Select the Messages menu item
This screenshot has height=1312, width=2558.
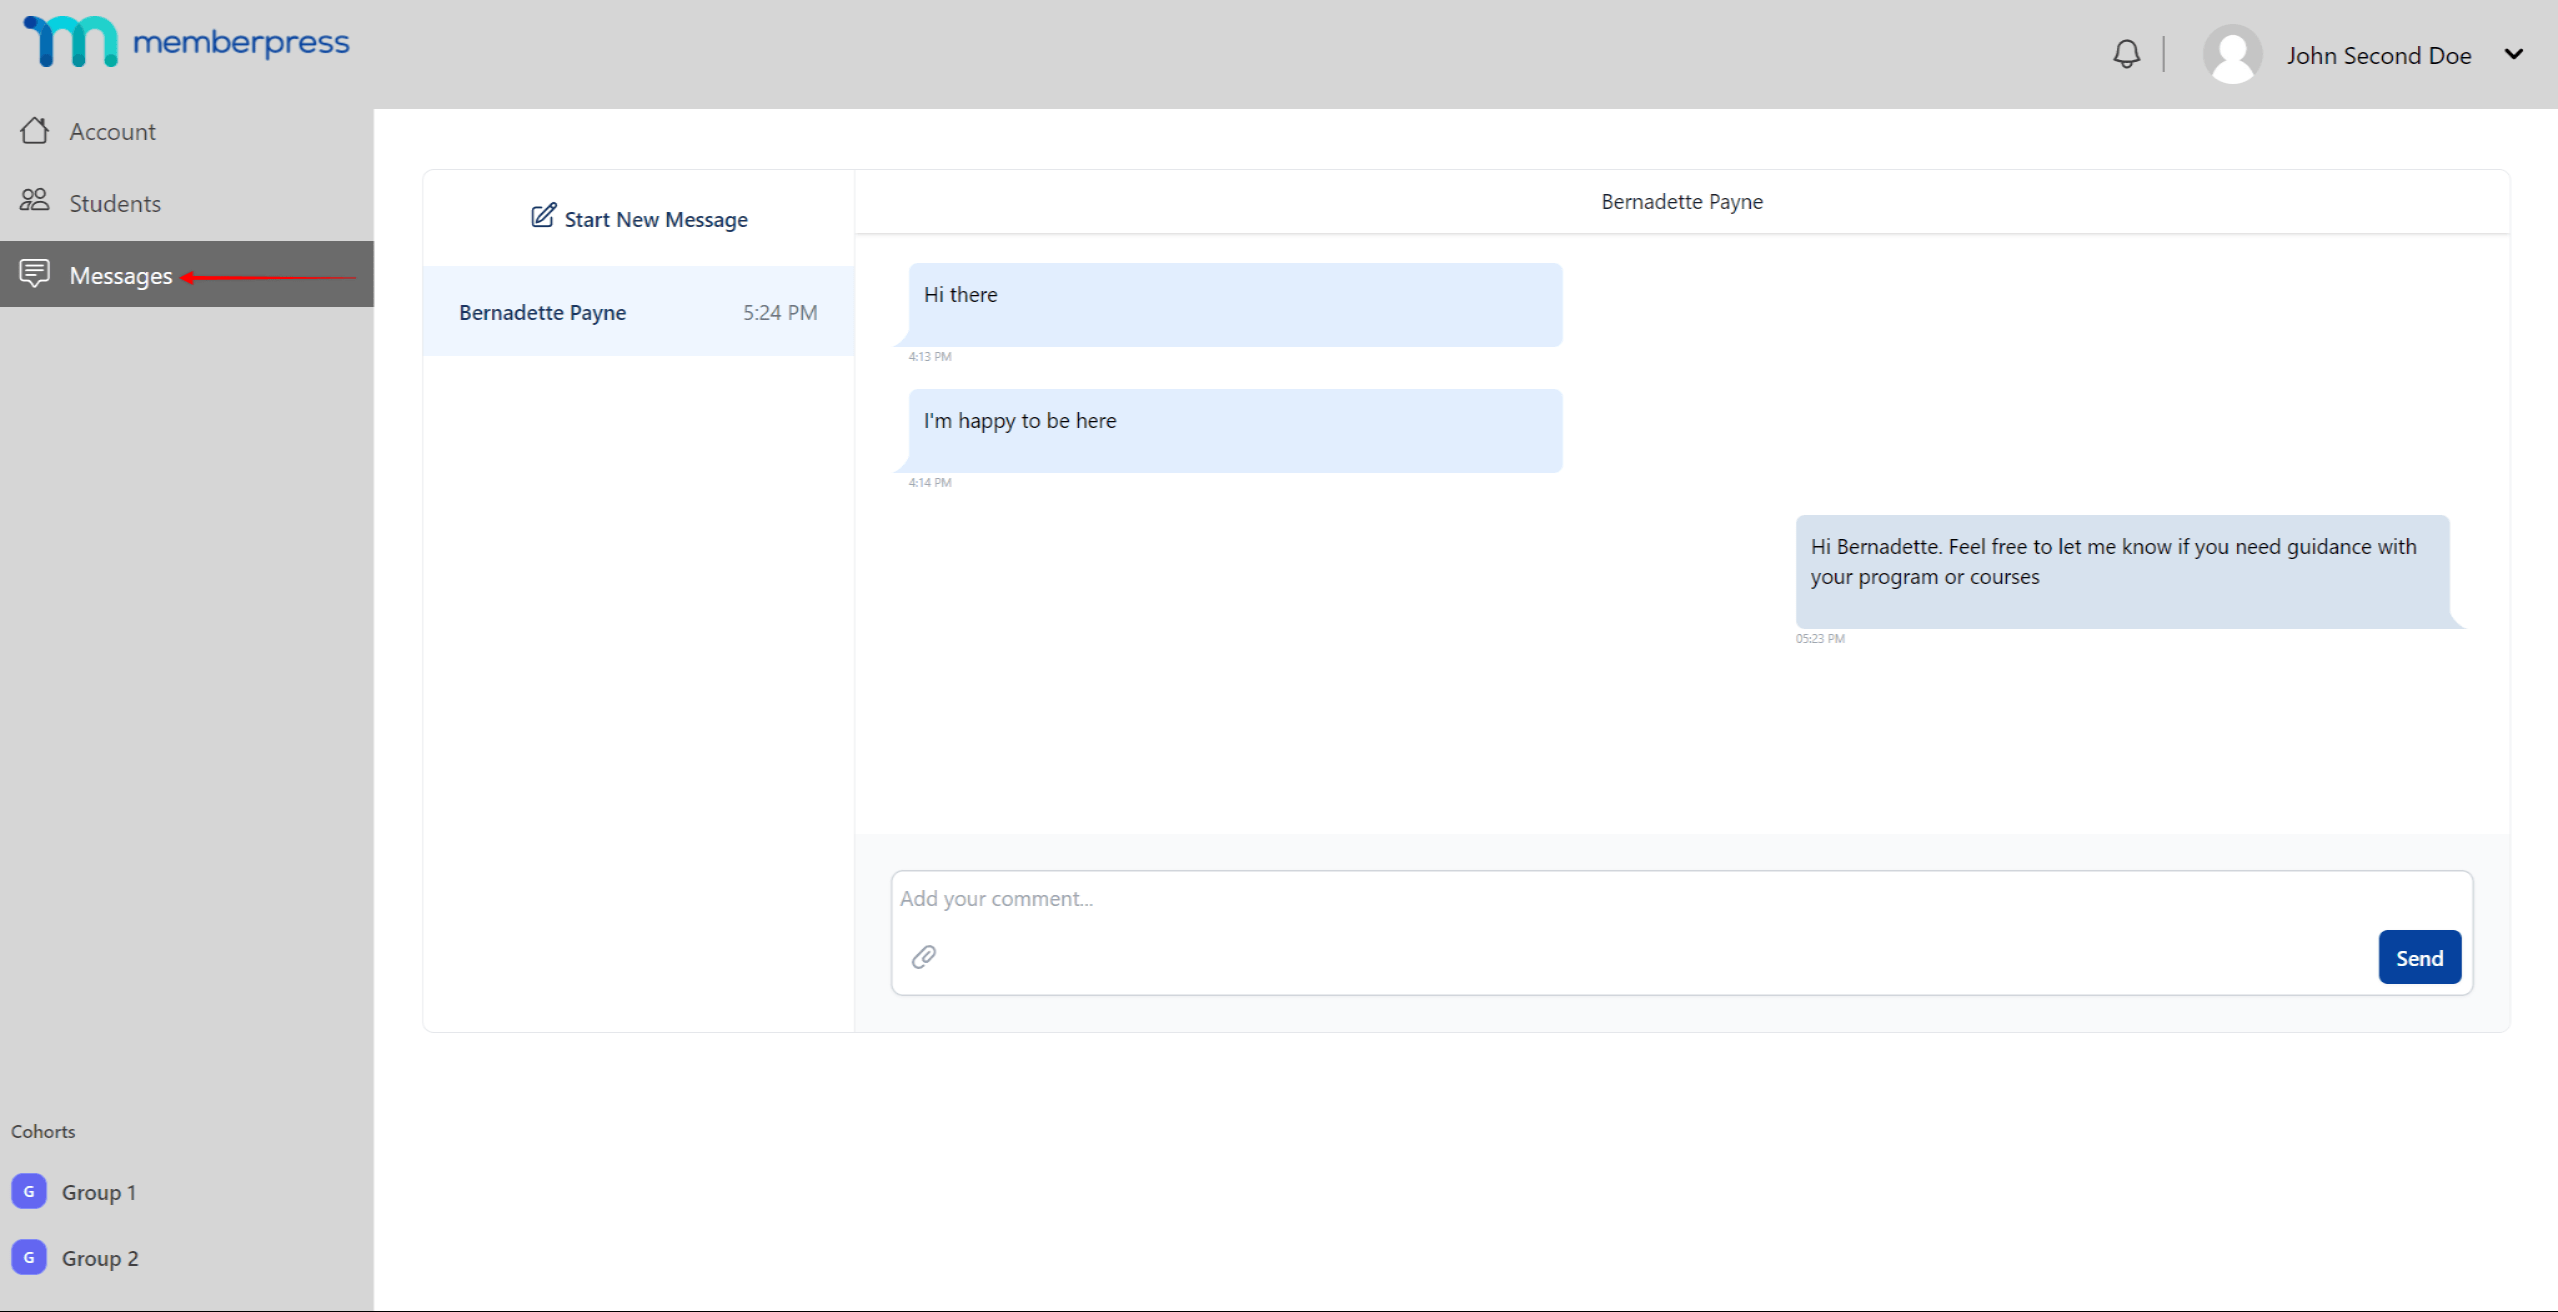point(187,274)
